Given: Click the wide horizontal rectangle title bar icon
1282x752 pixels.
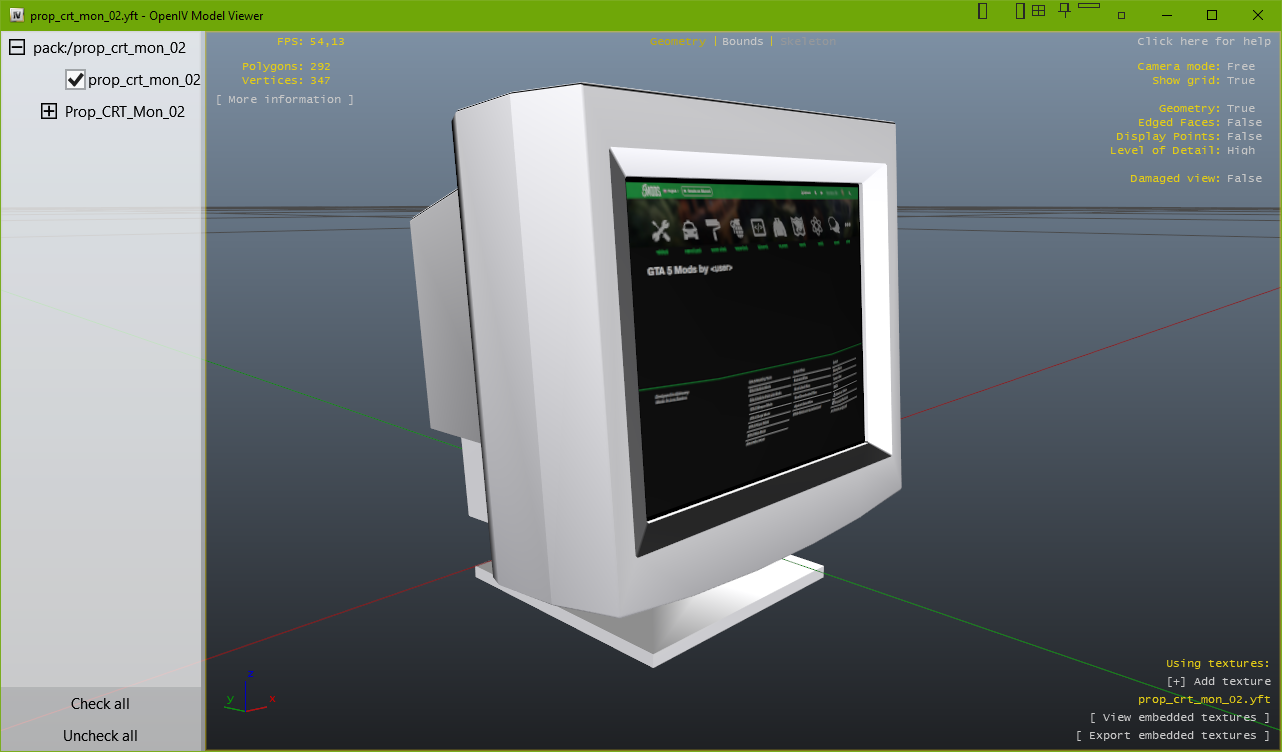Looking at the screenshot, I should tap(1089, 6).
